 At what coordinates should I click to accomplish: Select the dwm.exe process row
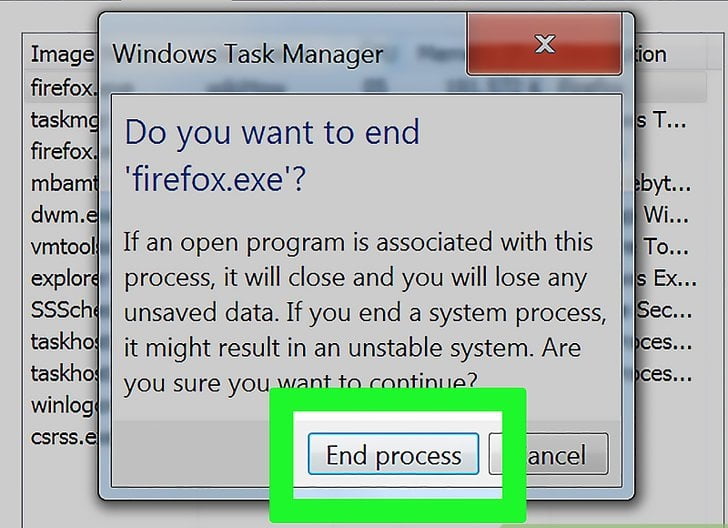[64, 215]
